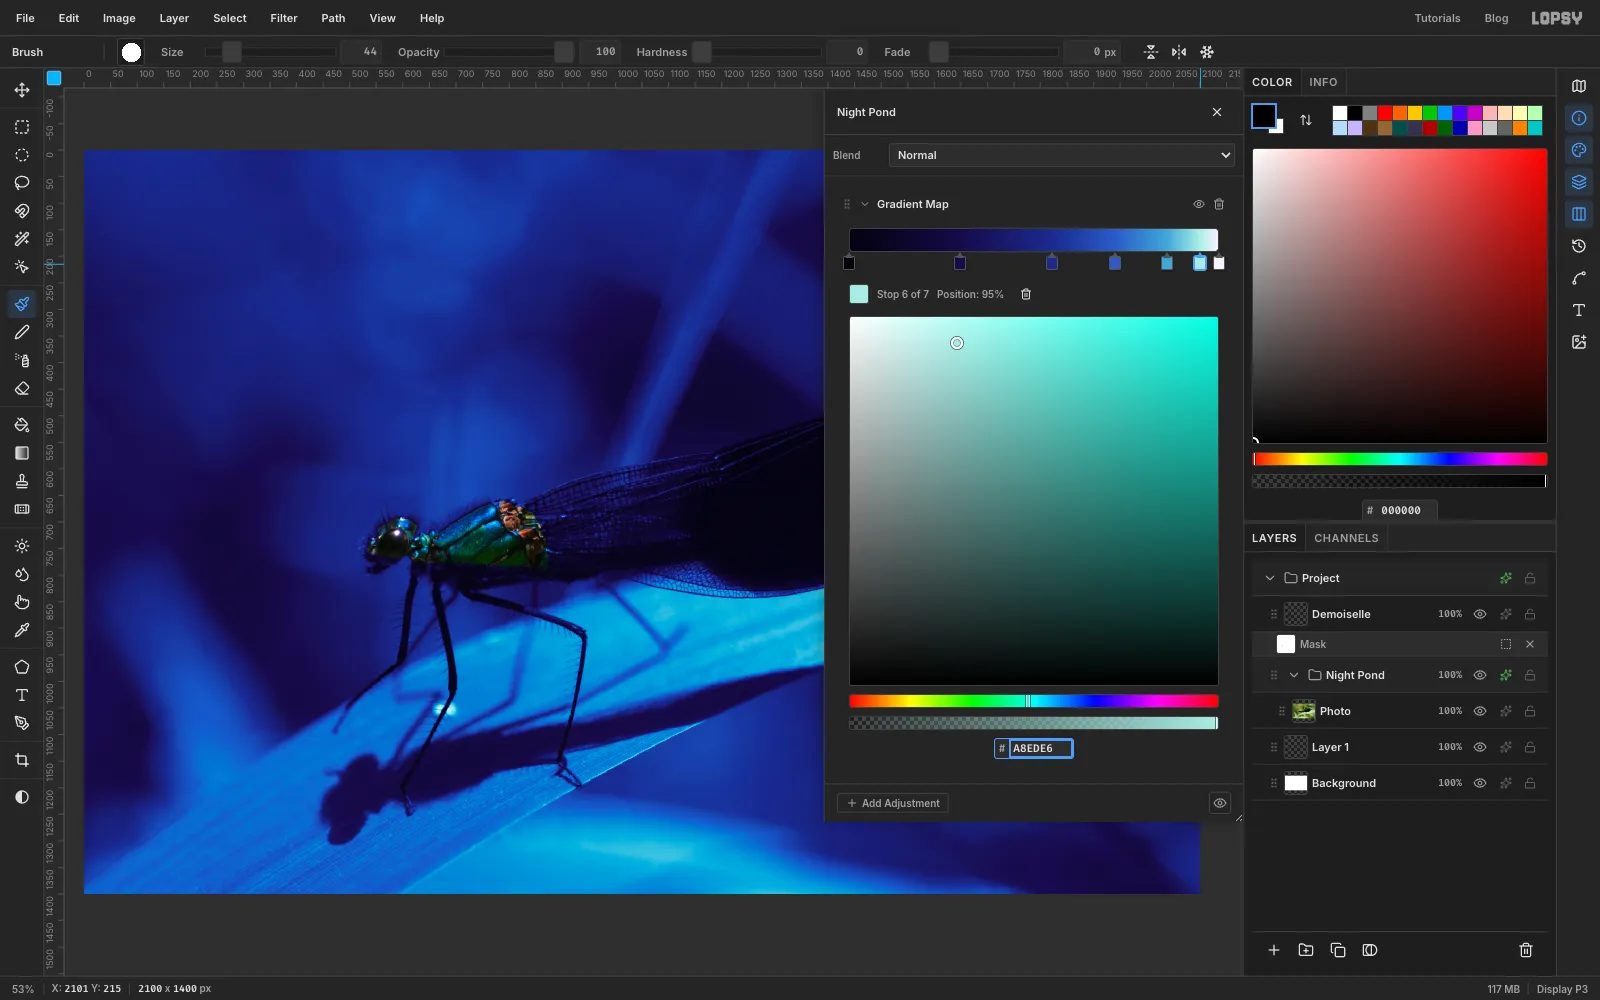
Task: Collapse the Project folder
Action: [1270, 578]
